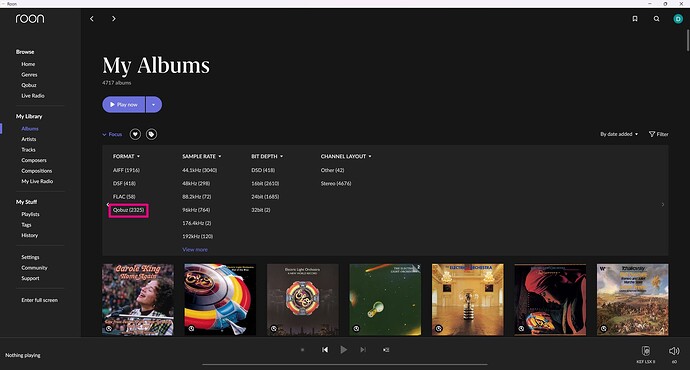The height and width of the screenshot is (370, 690).
Task: Expand the SAMPLE RATE column dropdown
Action: click(202, 156)
